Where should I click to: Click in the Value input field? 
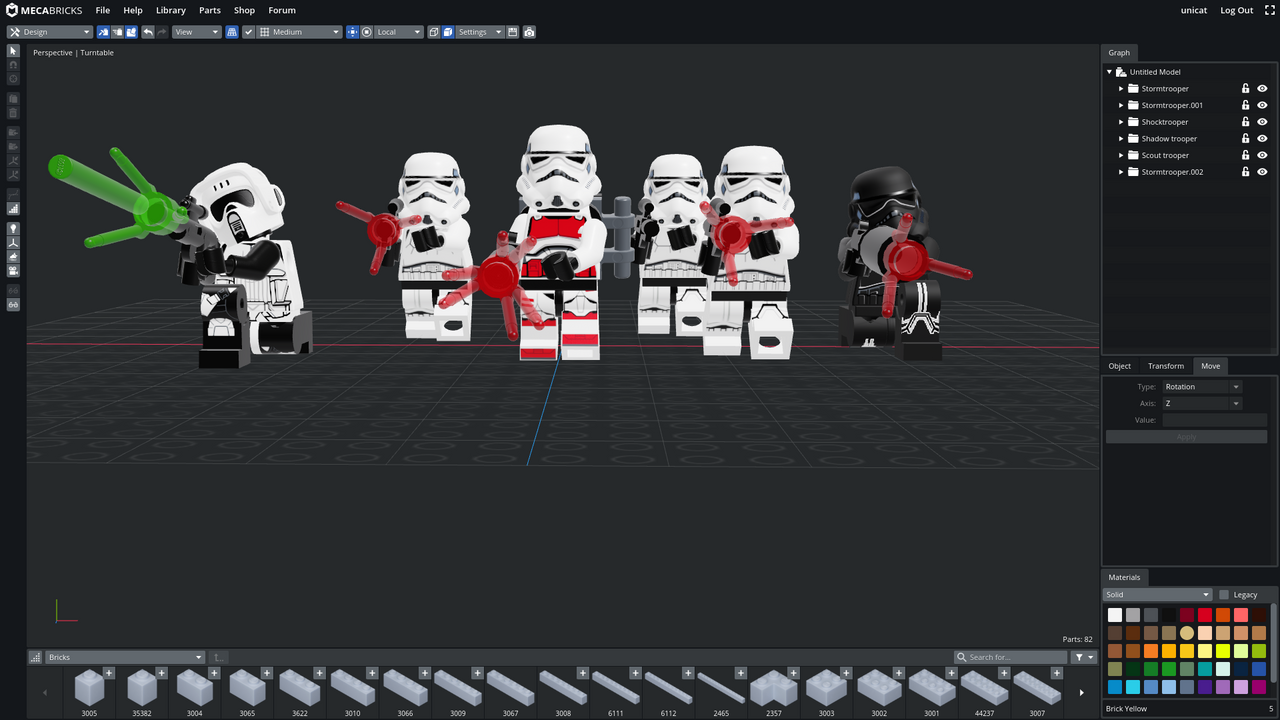pyautogui.click(x=1214, y=420)
